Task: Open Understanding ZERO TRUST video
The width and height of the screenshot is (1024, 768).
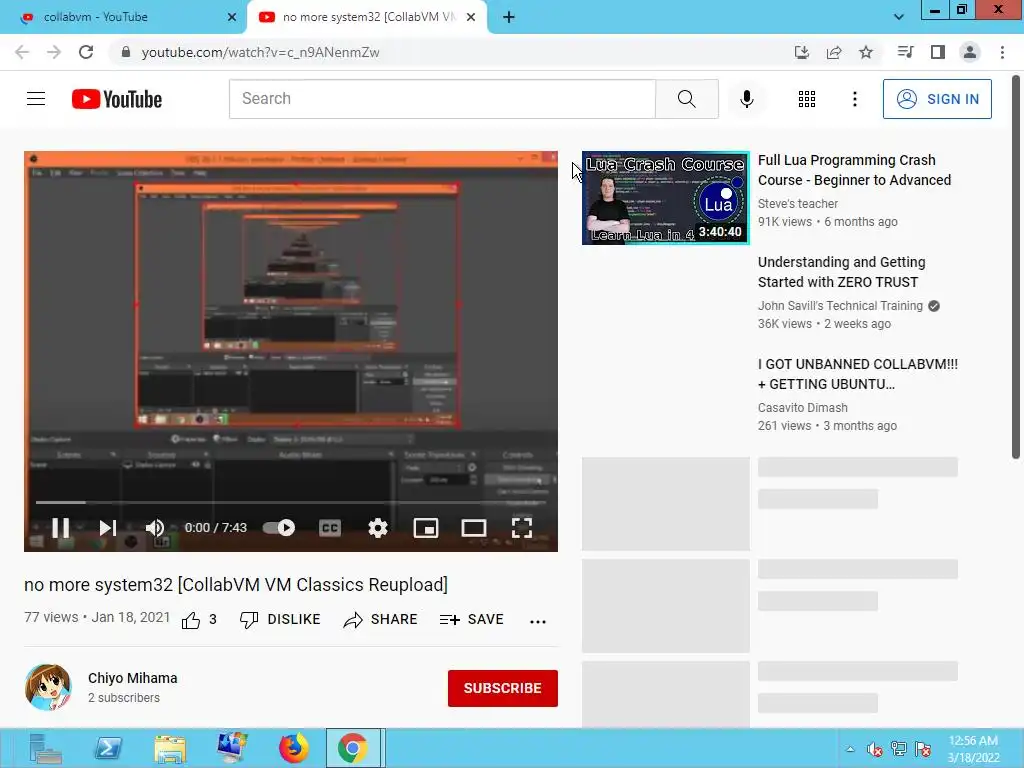Action: tap(841, 272)
